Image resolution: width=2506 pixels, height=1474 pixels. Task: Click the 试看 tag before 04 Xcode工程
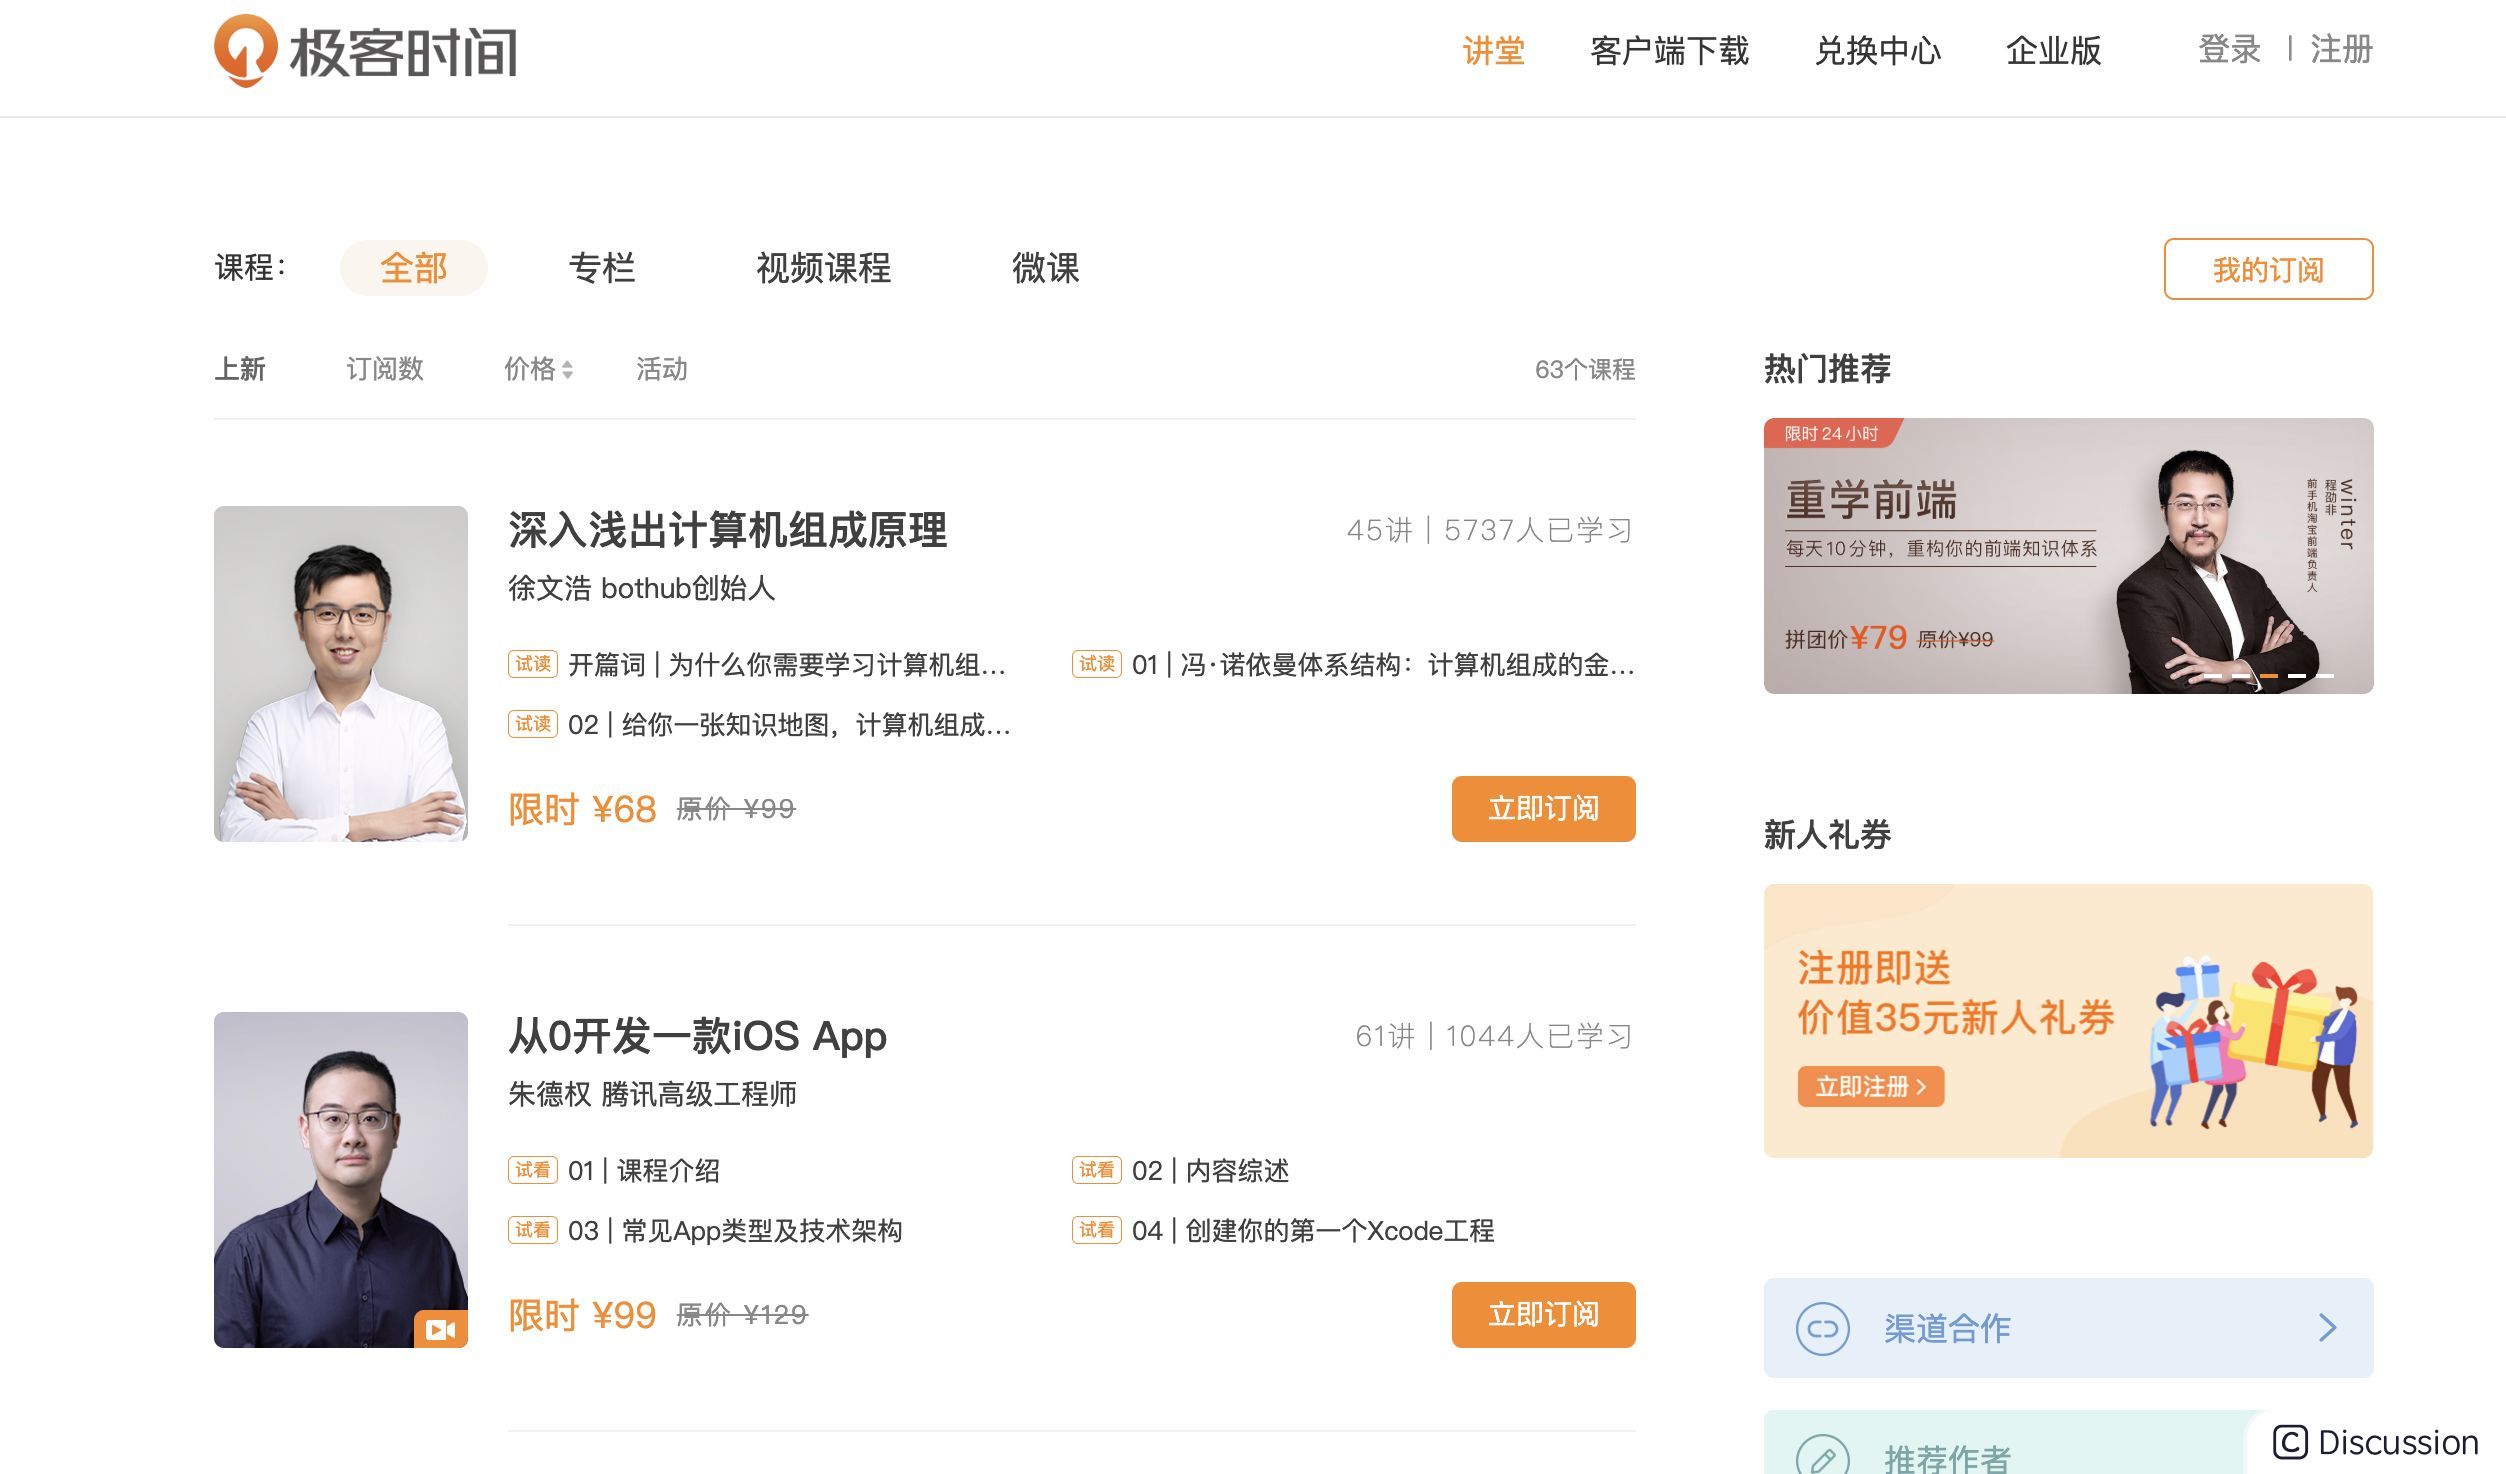(x=1096, y=1230)
